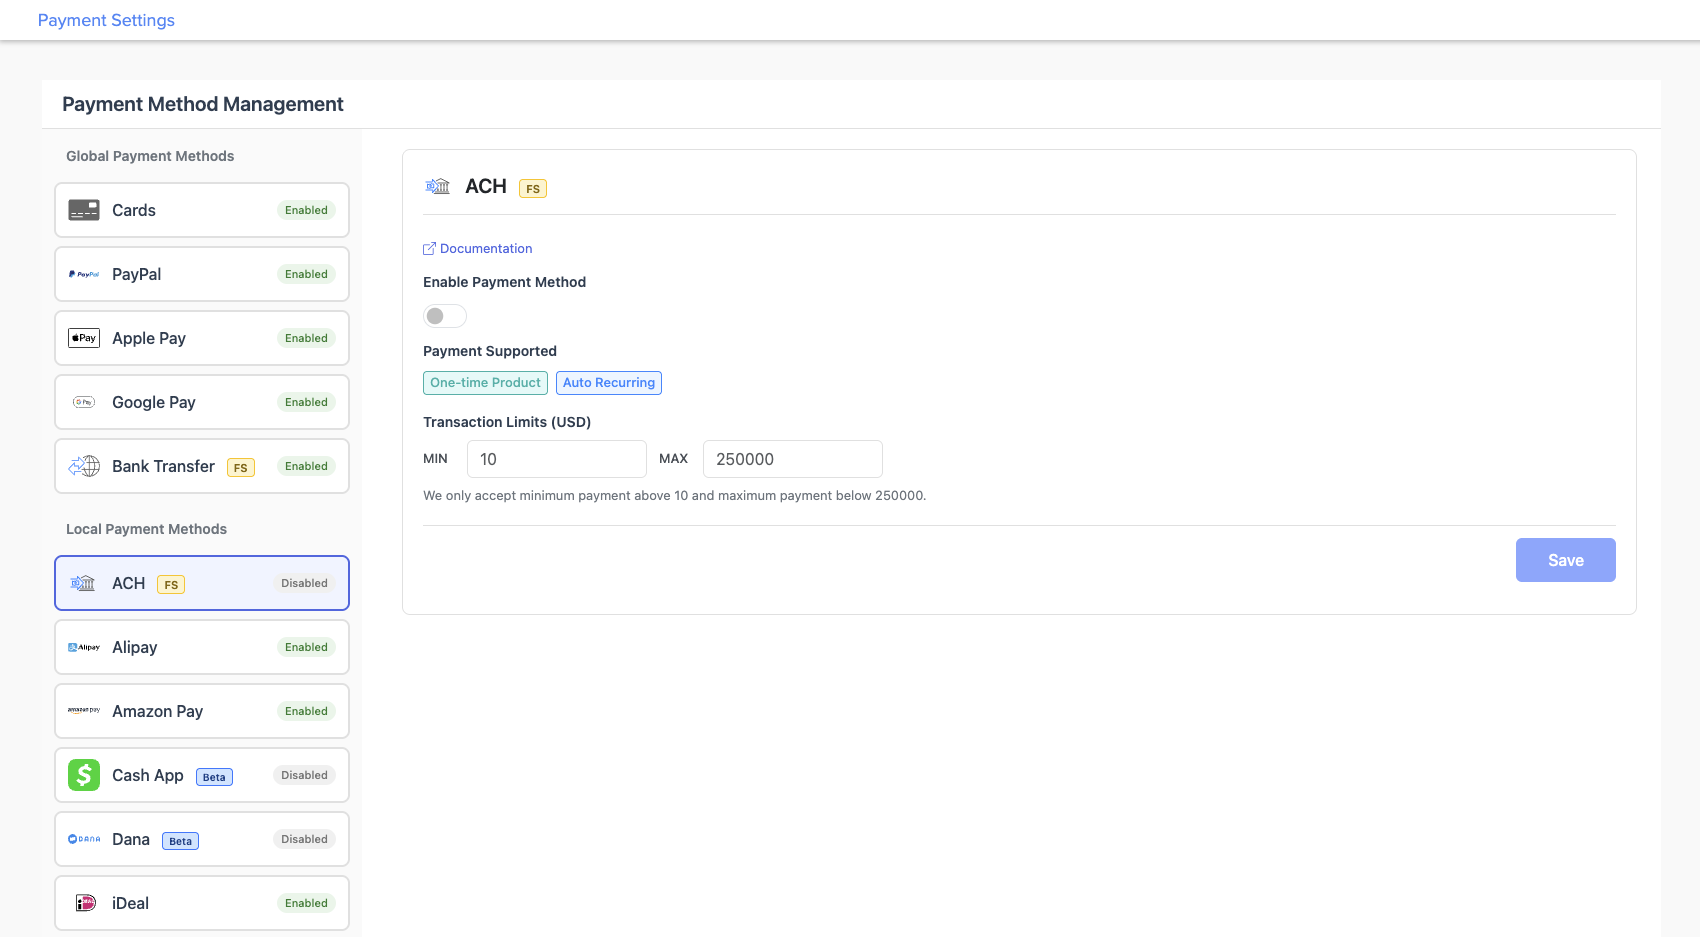Click the external link icon beside Documentation
The height and width of the screenshot is (937, 1700).
[x=429, y=248]
